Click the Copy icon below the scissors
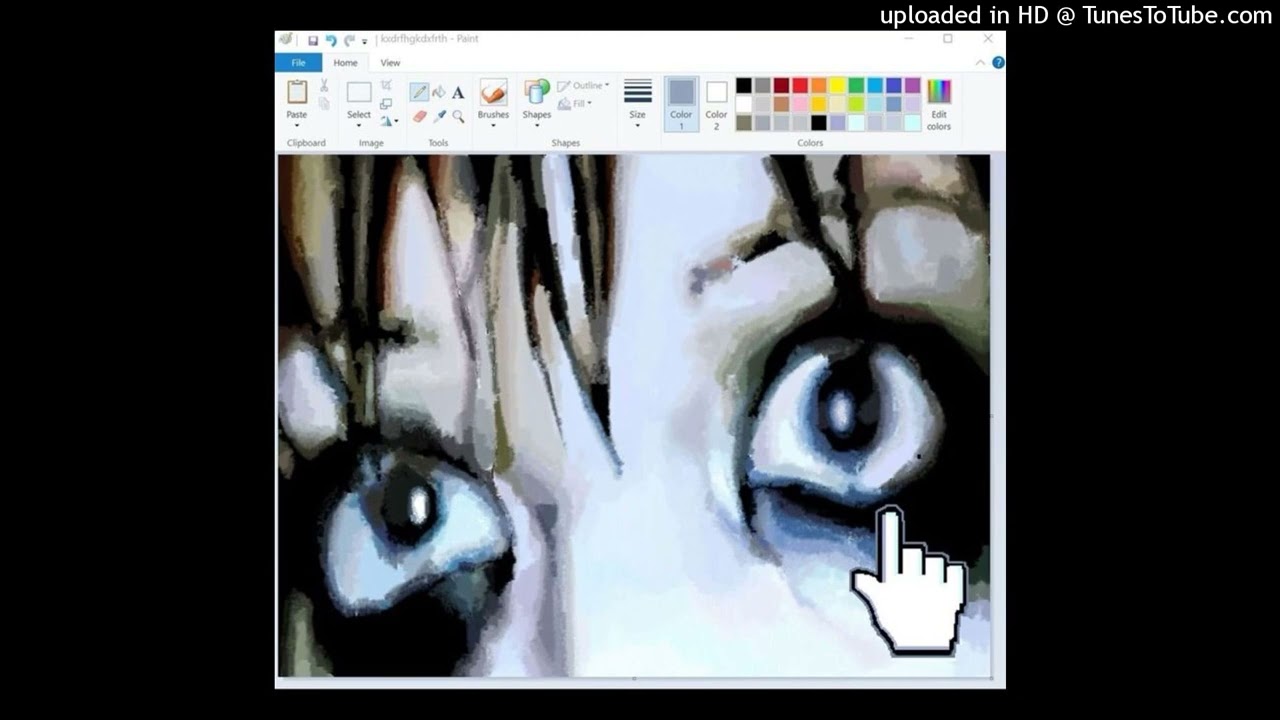 324,104
